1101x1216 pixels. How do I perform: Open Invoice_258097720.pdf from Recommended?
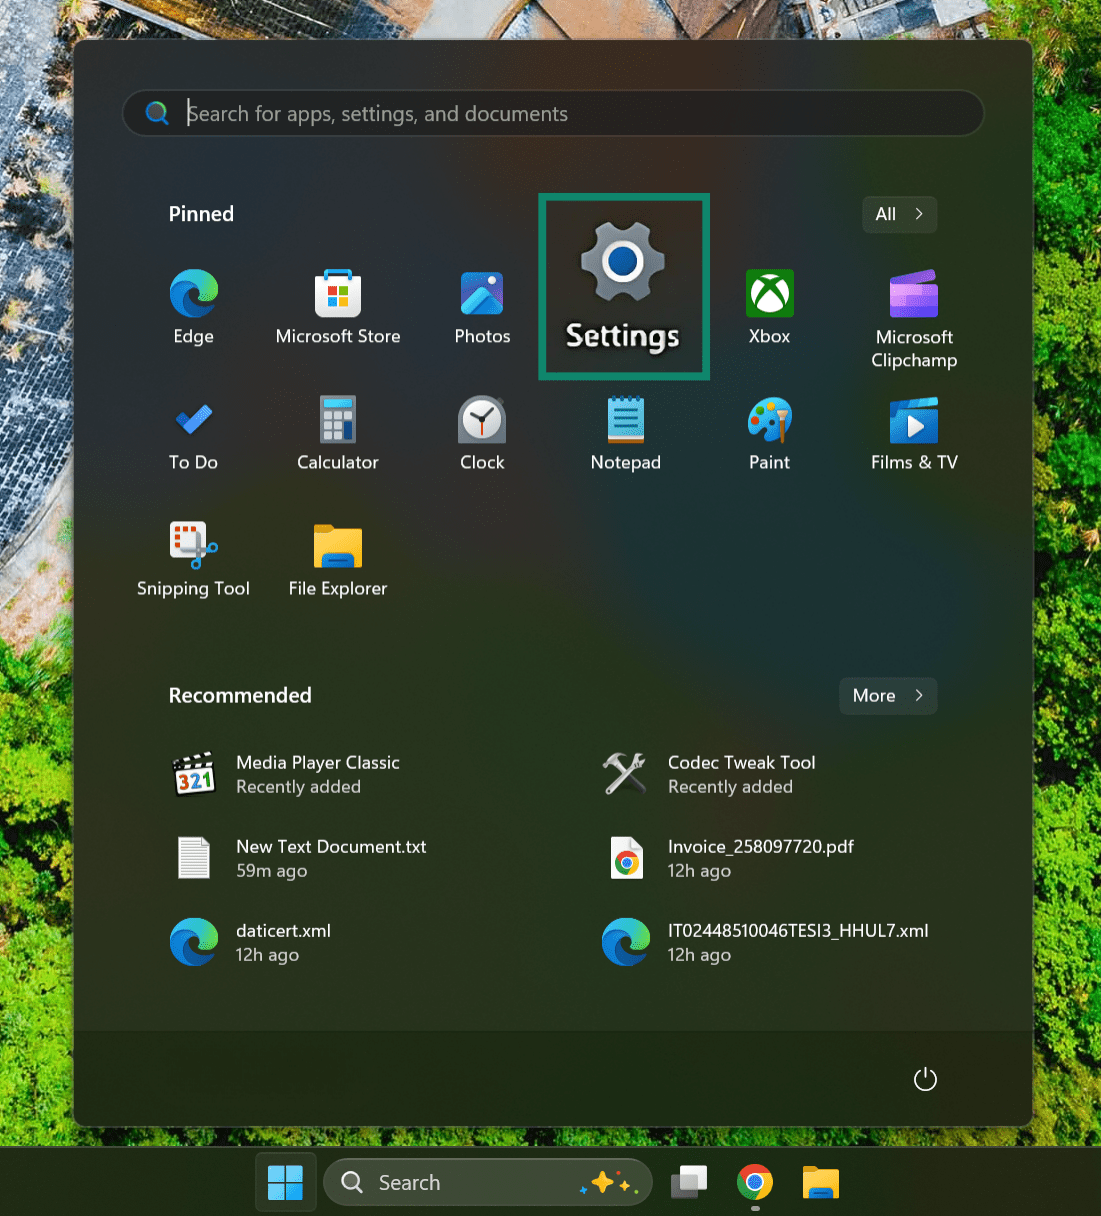[759, 857]
